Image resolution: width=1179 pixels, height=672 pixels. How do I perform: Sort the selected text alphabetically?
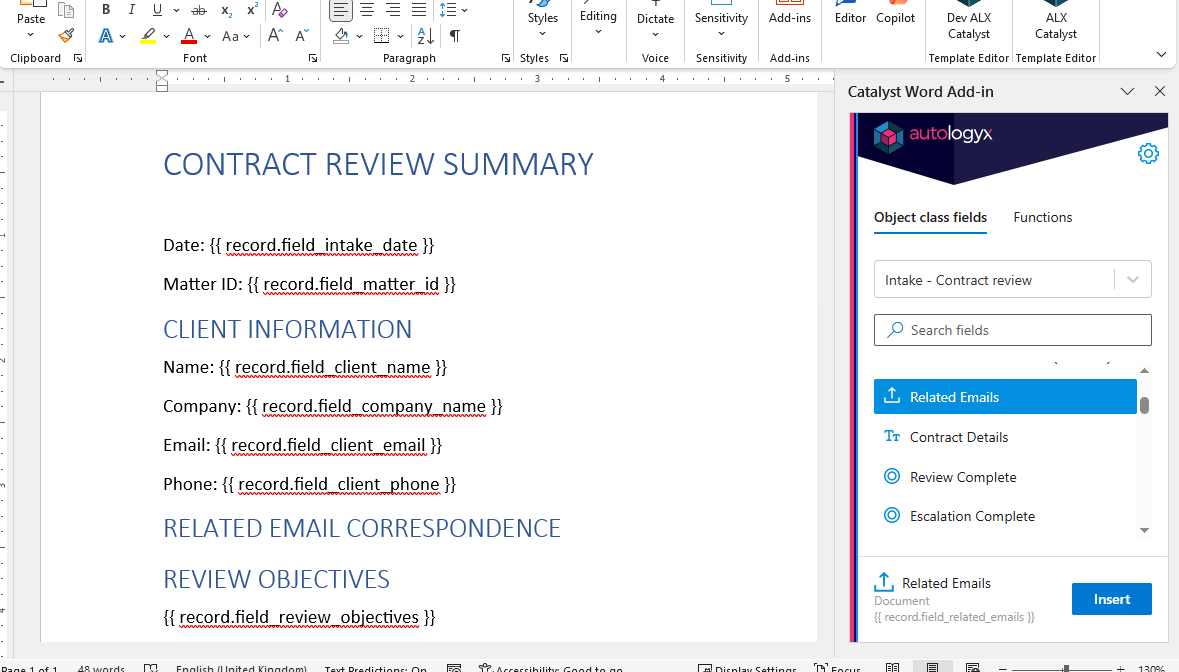(x=425, y=36)
